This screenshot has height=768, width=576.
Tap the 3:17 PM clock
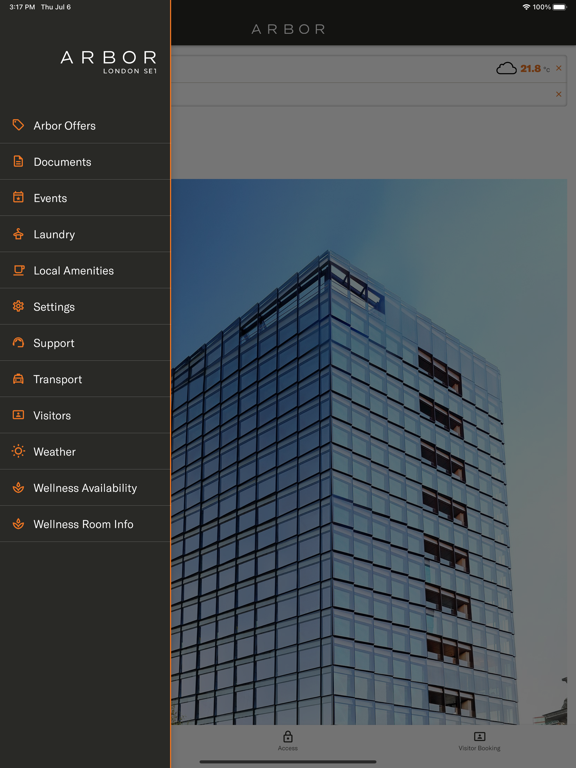pyautogui.click(x=22, y=7)
